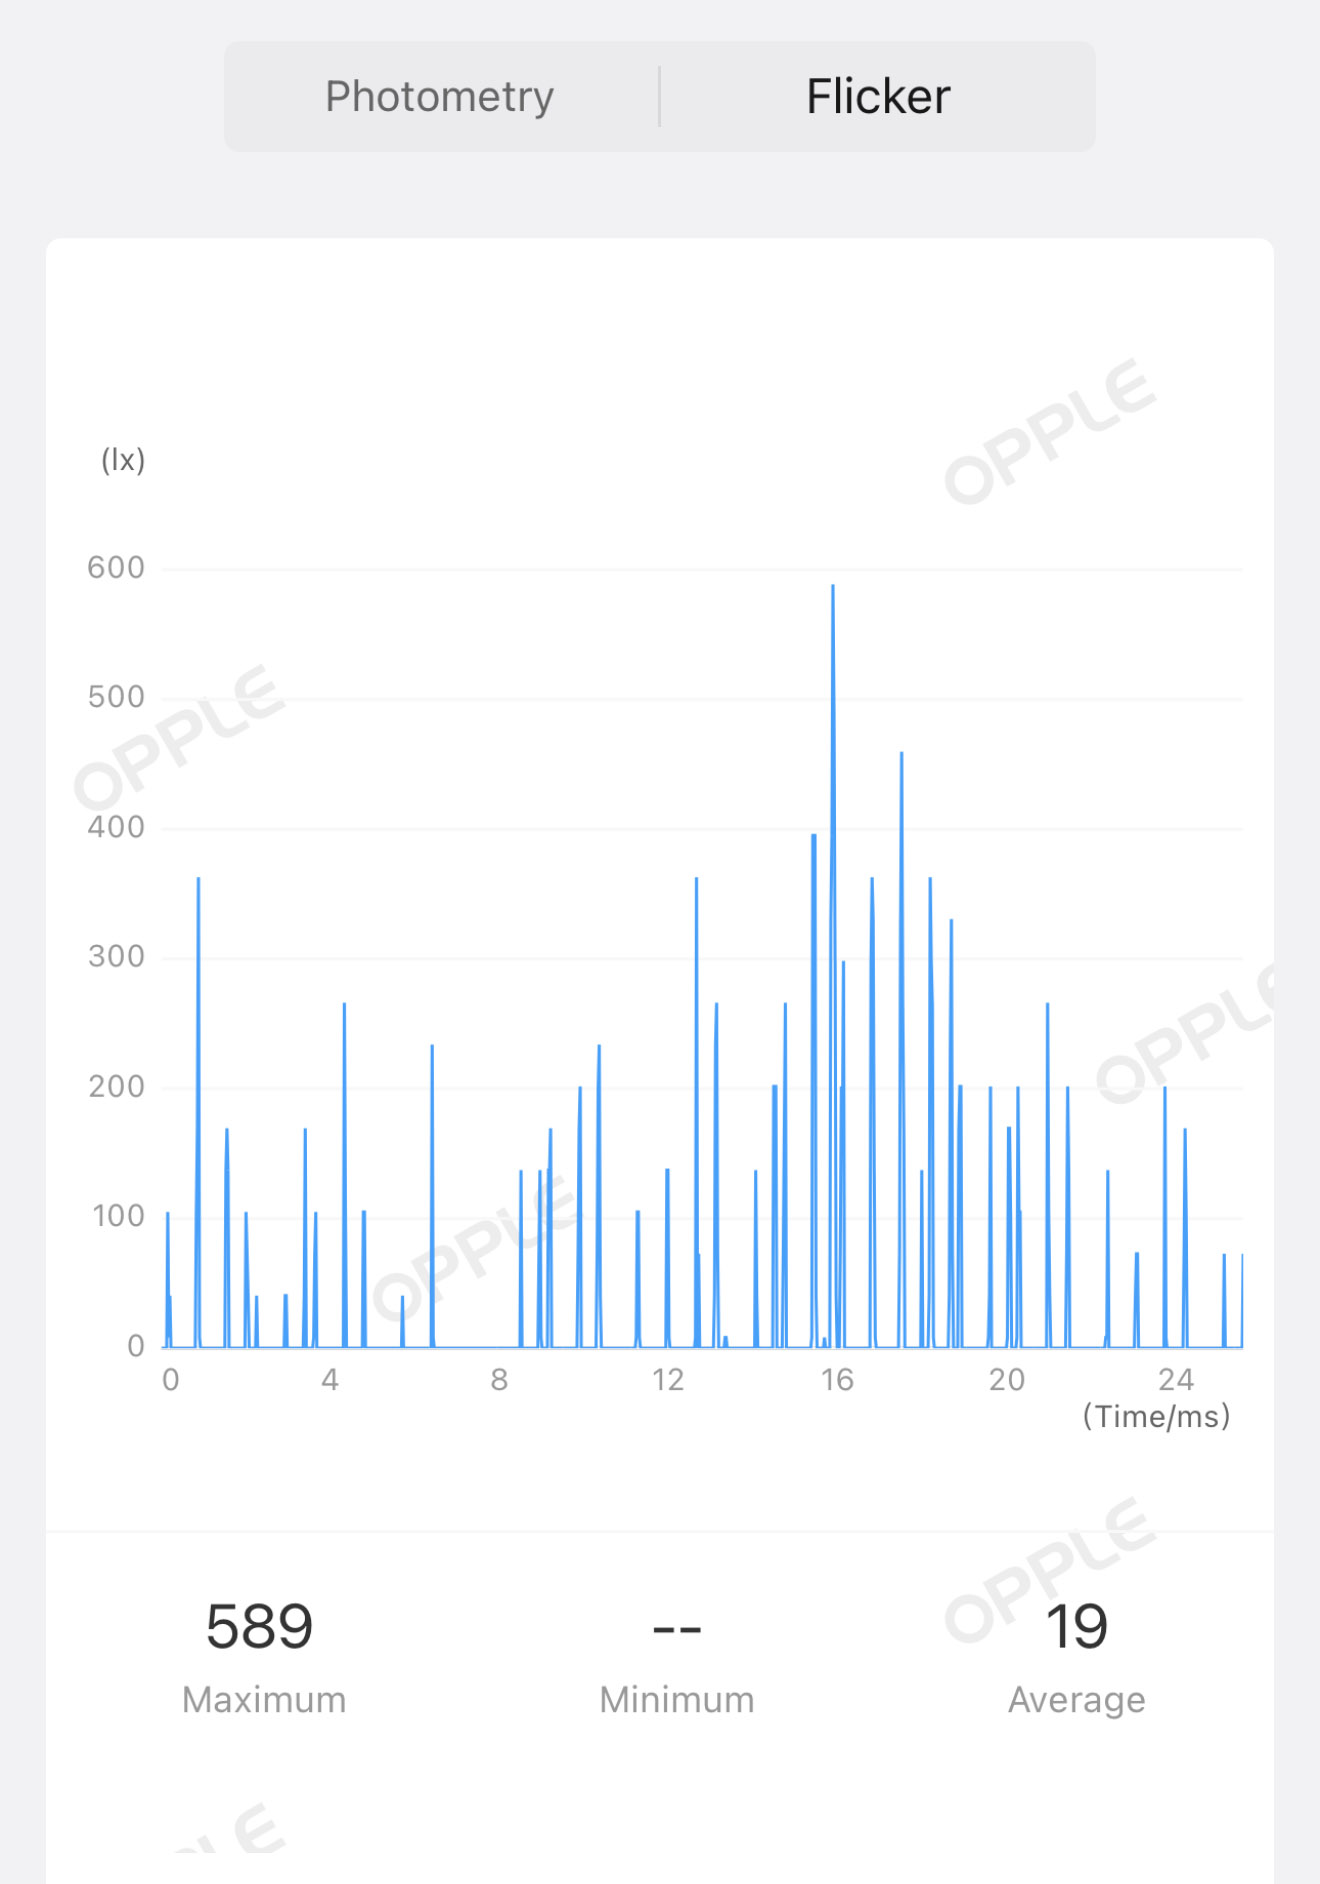Click the 24 tick on time axis
Viewport: 1320px width, 1884px height.
coord(1176,1380)
